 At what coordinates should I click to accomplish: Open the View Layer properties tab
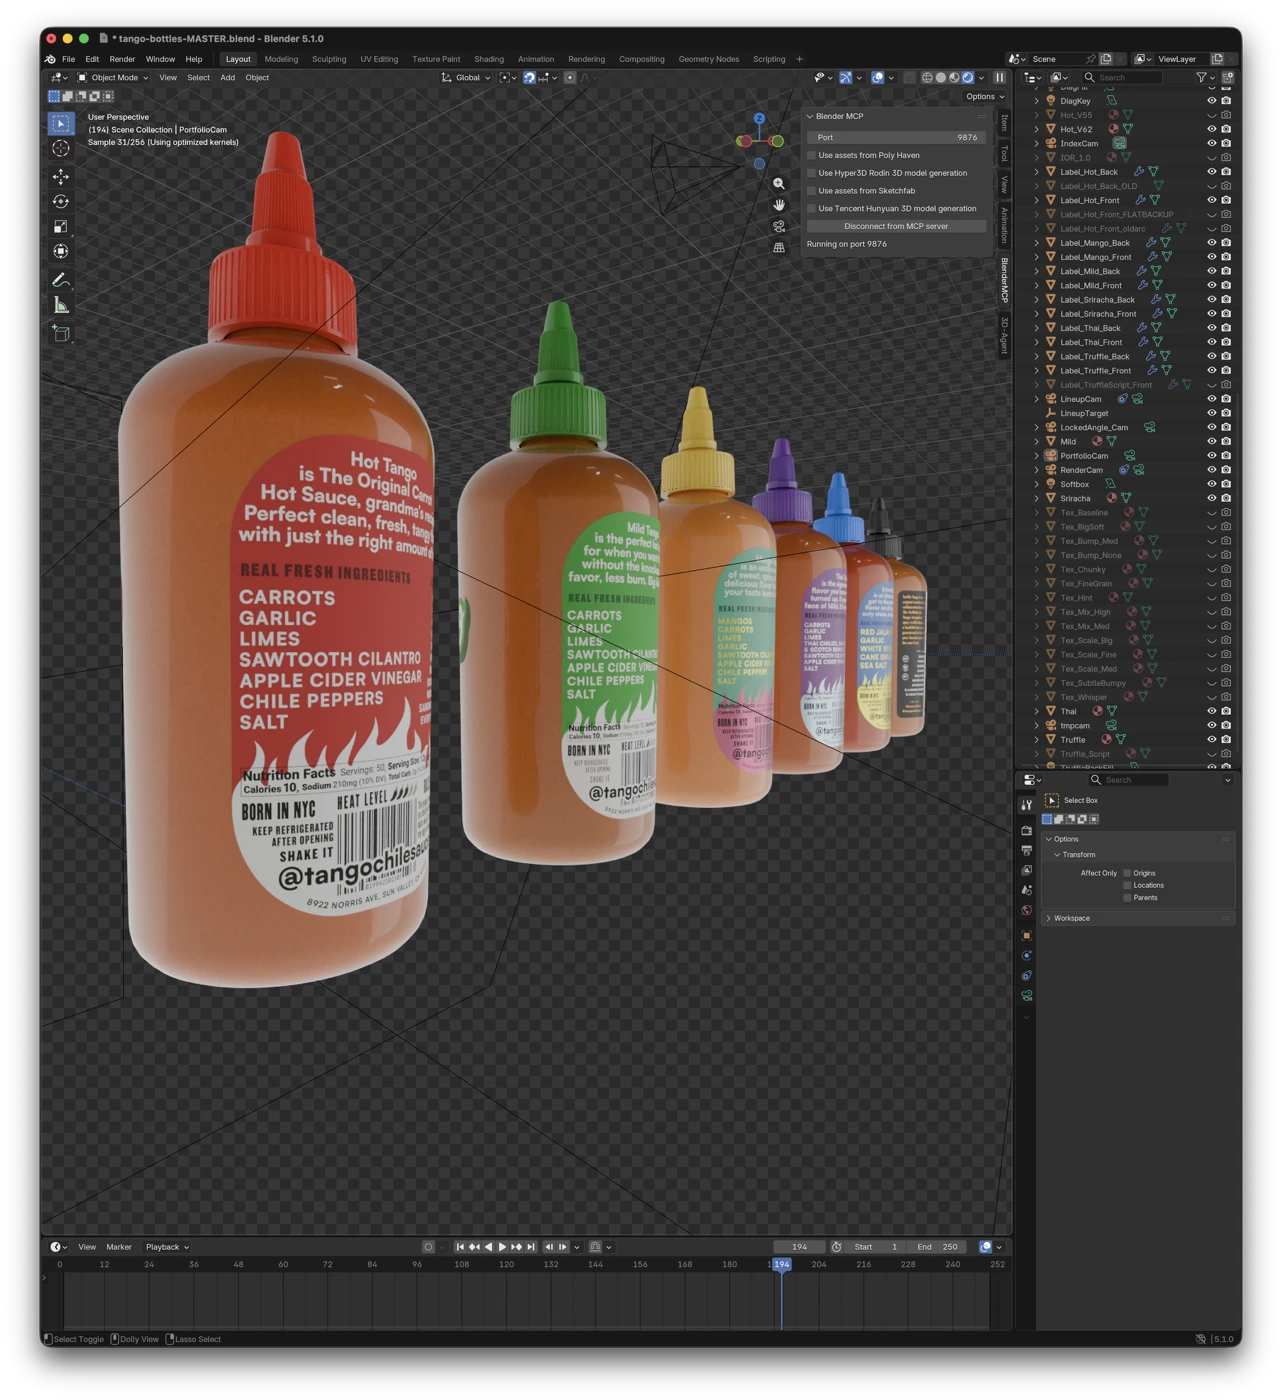point(1027,870)
